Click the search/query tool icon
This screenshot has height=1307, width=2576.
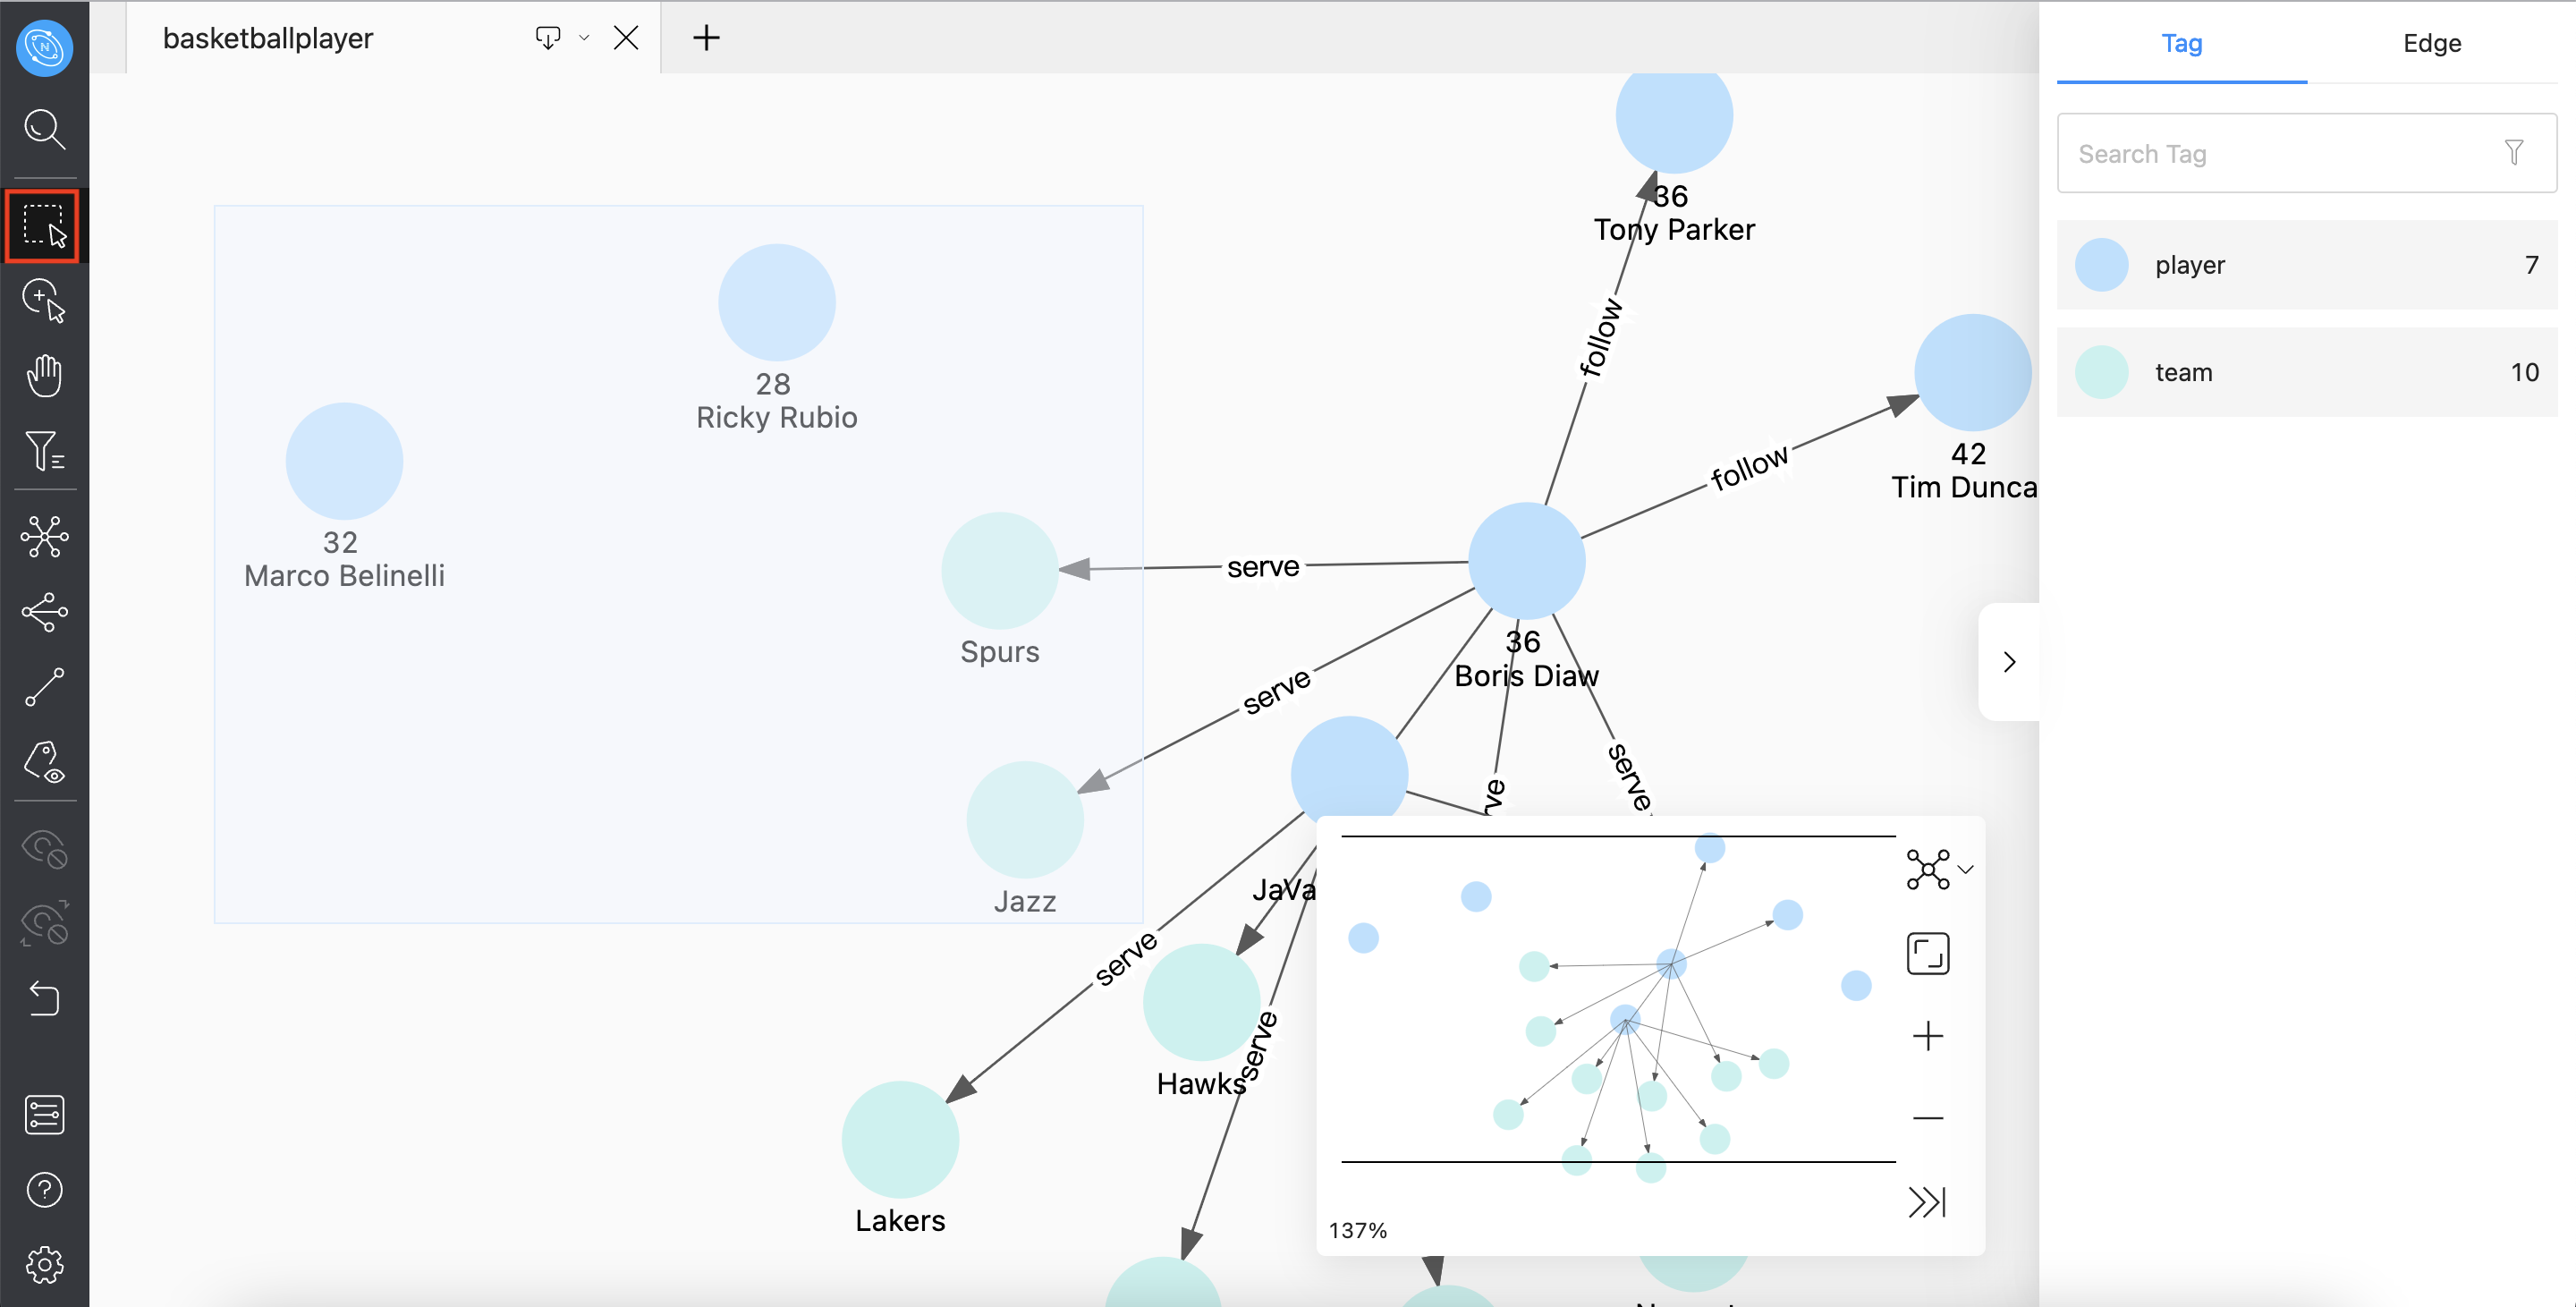tap(45, 130)
